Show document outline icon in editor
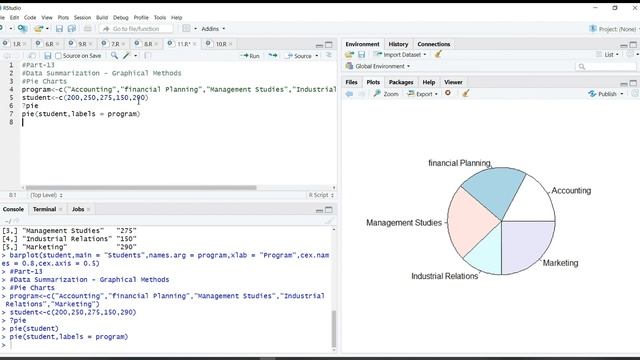Screen dimensions: 640x360 pos(329,56)
